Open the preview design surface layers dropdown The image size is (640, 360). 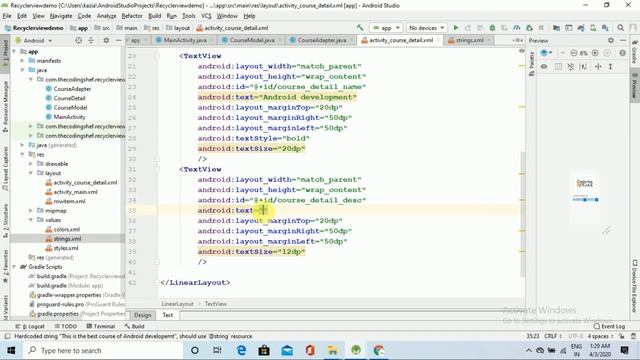(x=546, y=53)
